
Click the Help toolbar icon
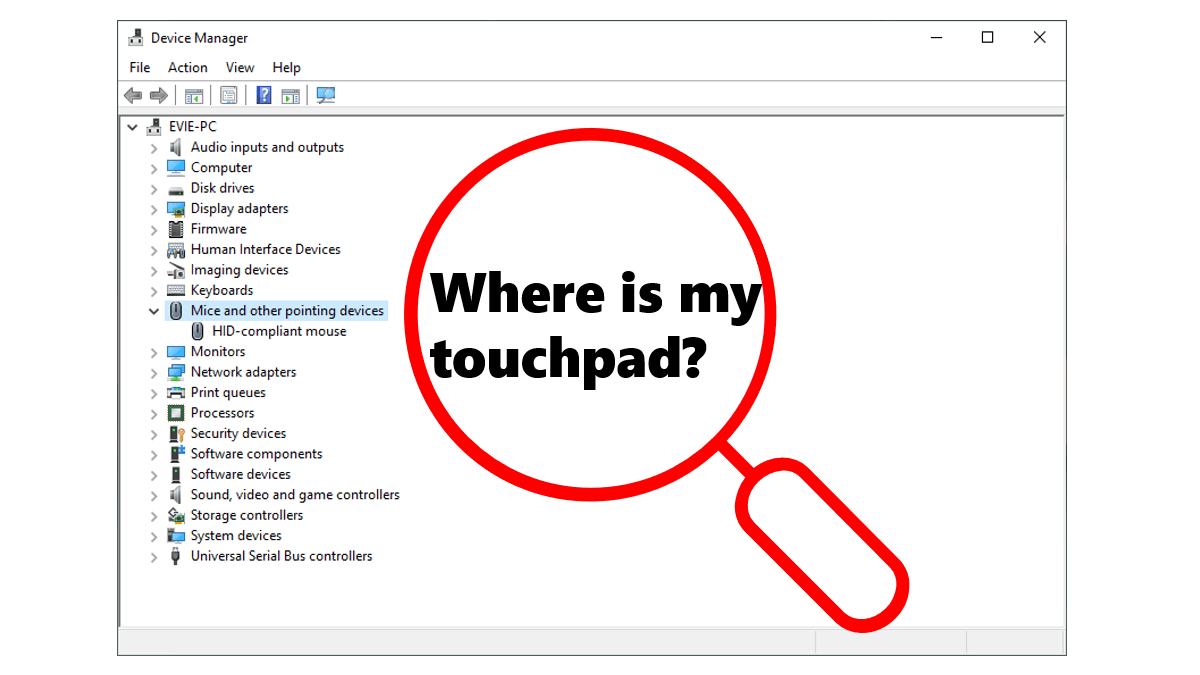pyautogui.click(x=263, y=95)
